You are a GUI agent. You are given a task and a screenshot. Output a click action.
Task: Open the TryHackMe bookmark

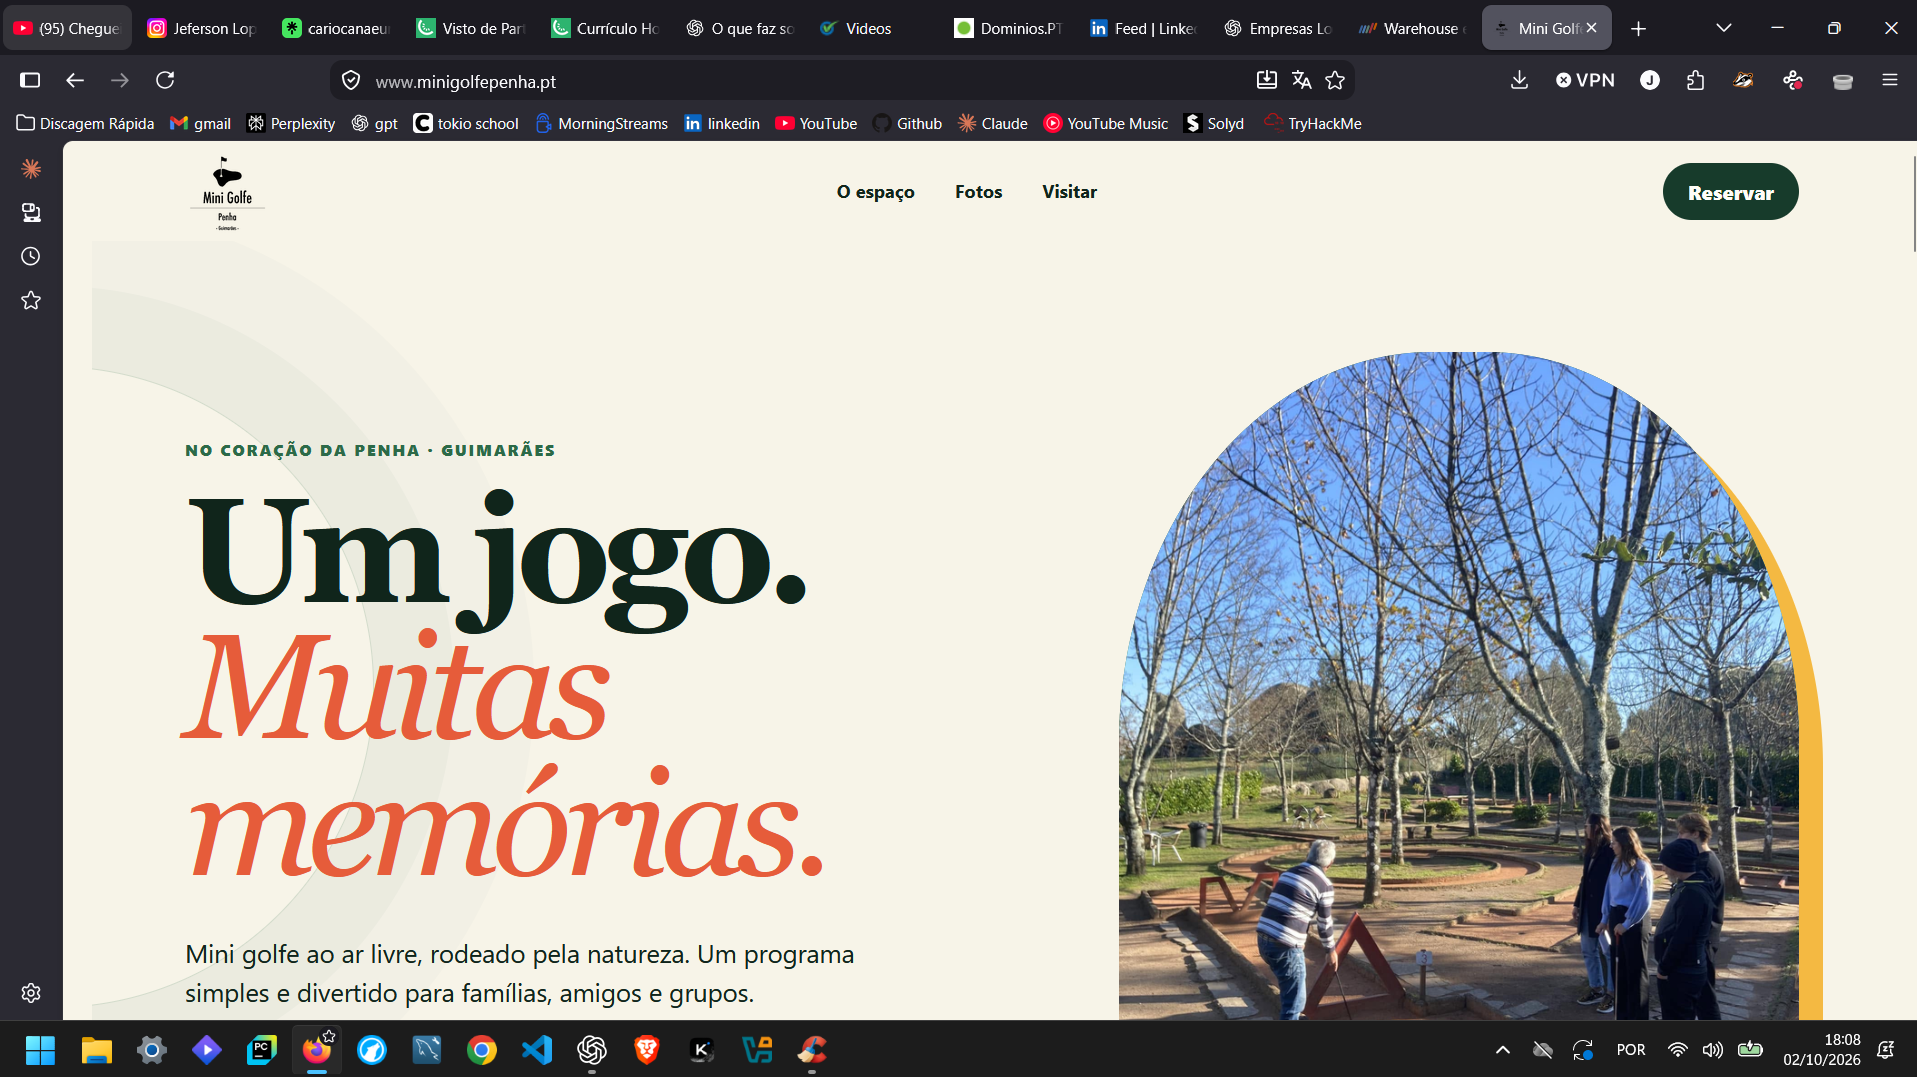click(1313, 123)
